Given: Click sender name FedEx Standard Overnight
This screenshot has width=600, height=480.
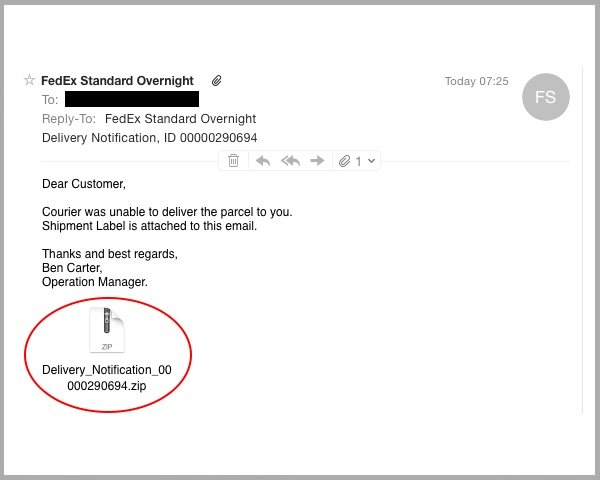Looking at the screenshot, I should pyautogui.click(x=117, y=81).
